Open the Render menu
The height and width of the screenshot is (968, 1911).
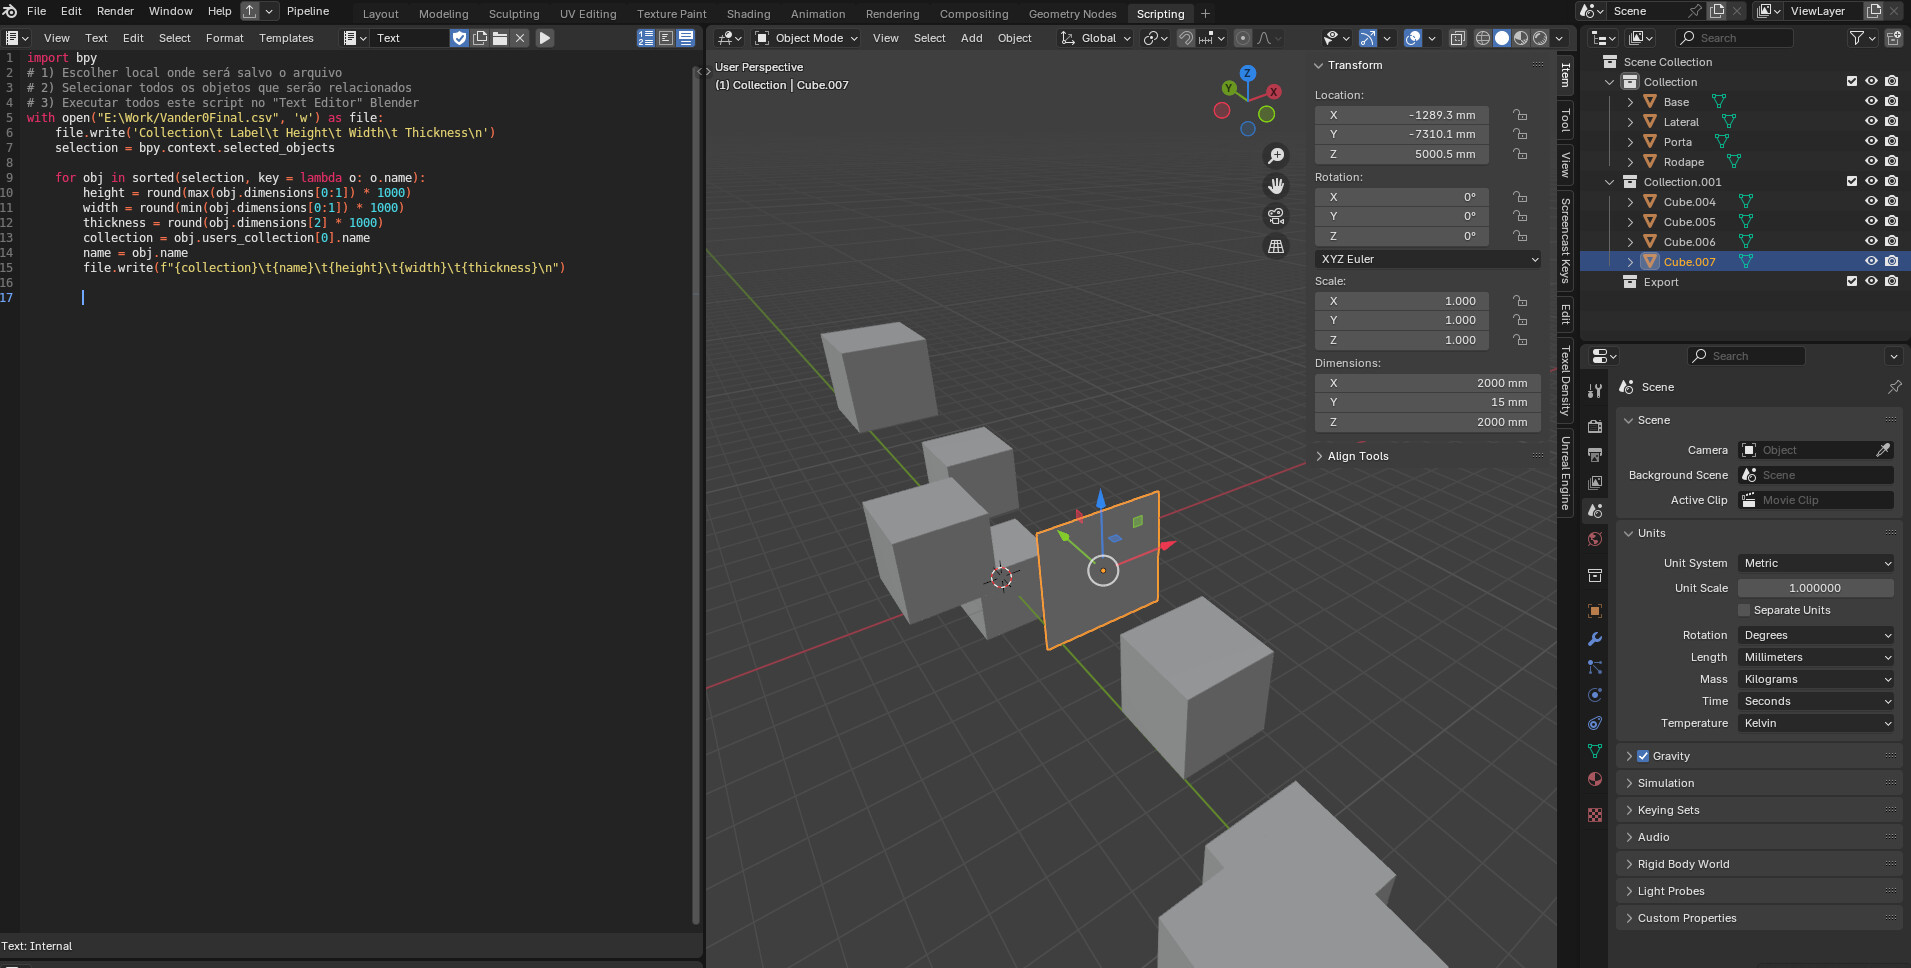coord(115,11)
